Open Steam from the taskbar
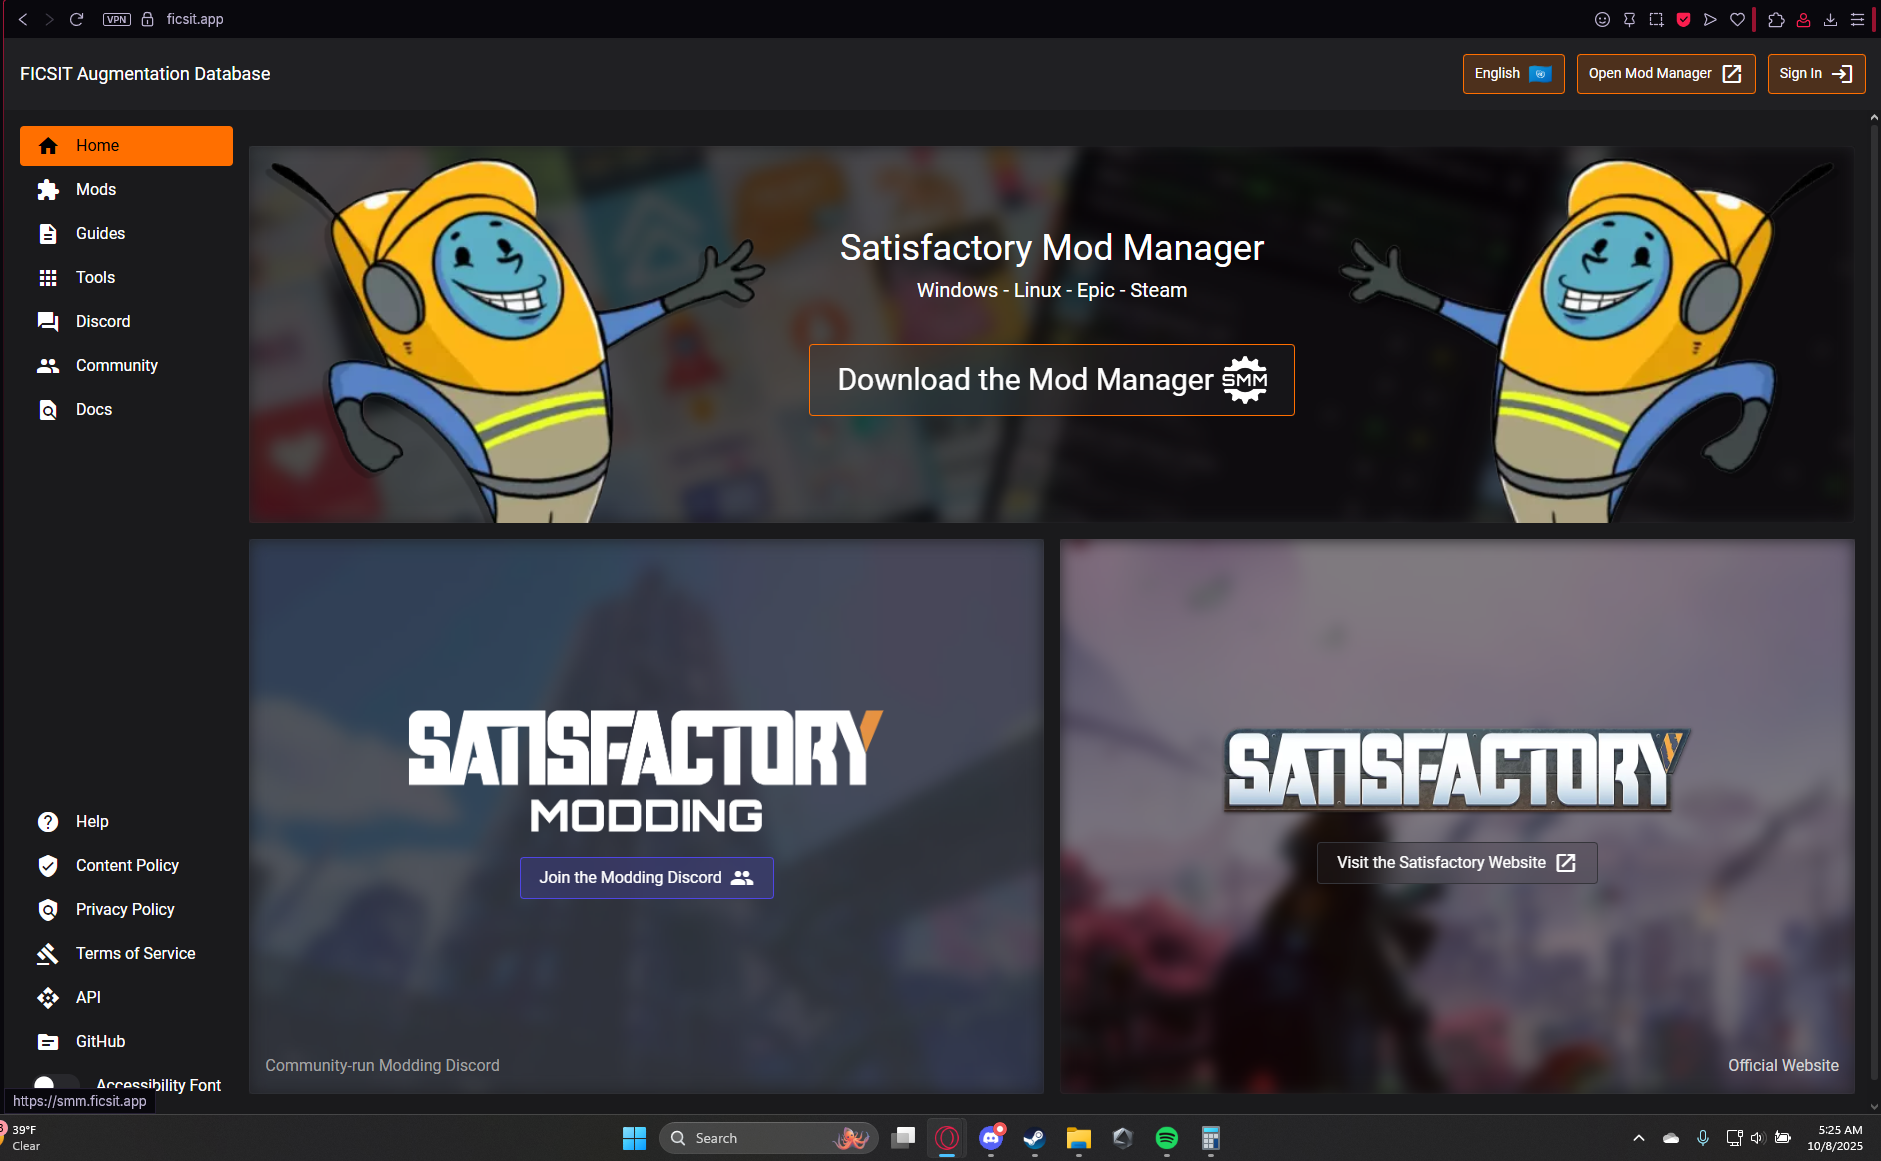This screenshot has height=1161, width=1881. 1035,1138
